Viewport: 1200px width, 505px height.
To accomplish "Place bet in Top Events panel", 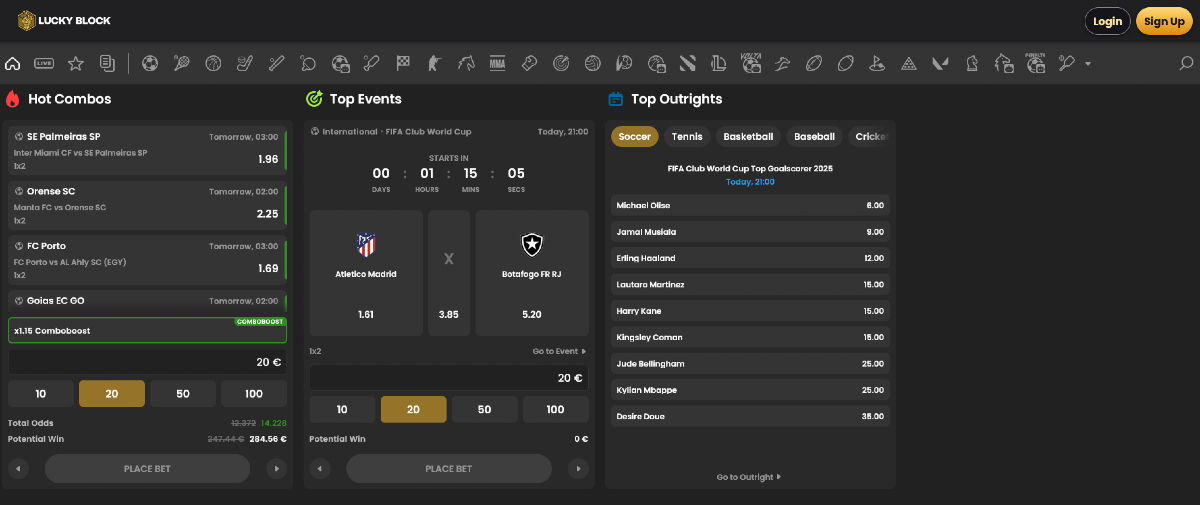I will [x=449, y=468].
